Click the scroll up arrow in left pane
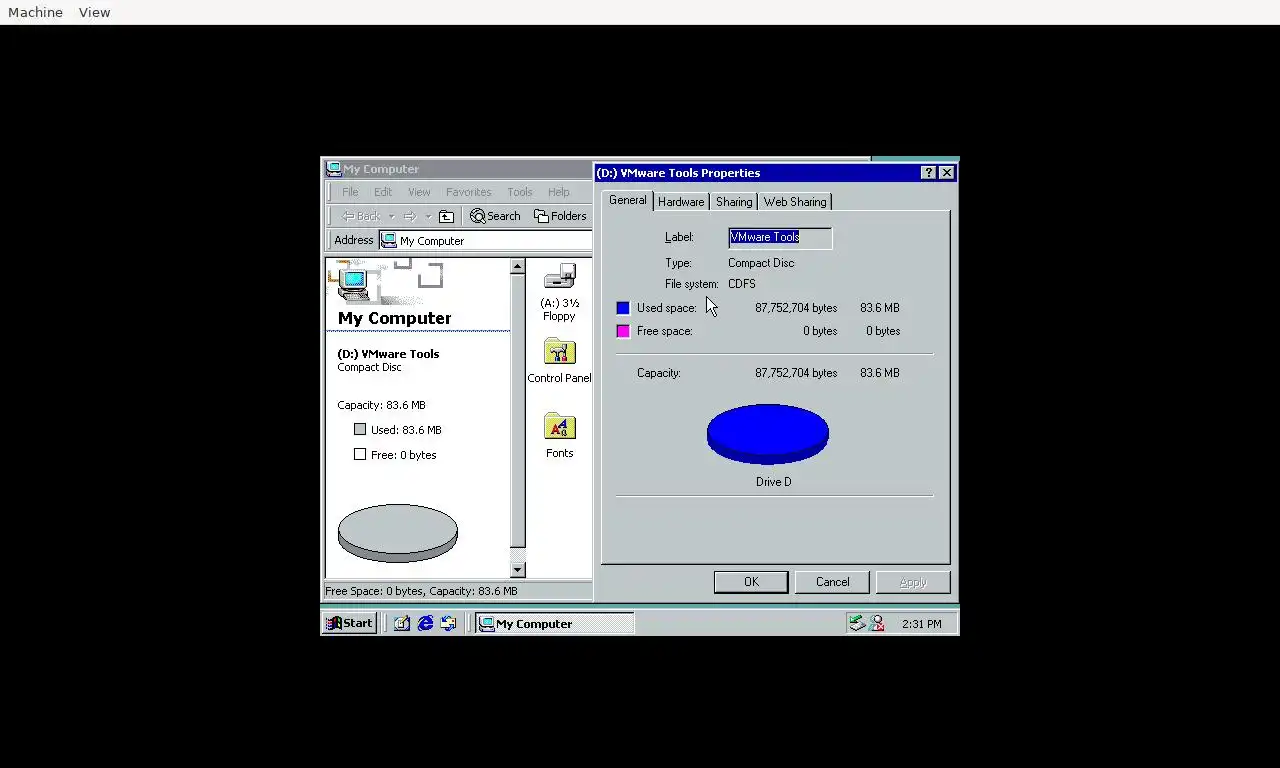 tap(517, 266)
